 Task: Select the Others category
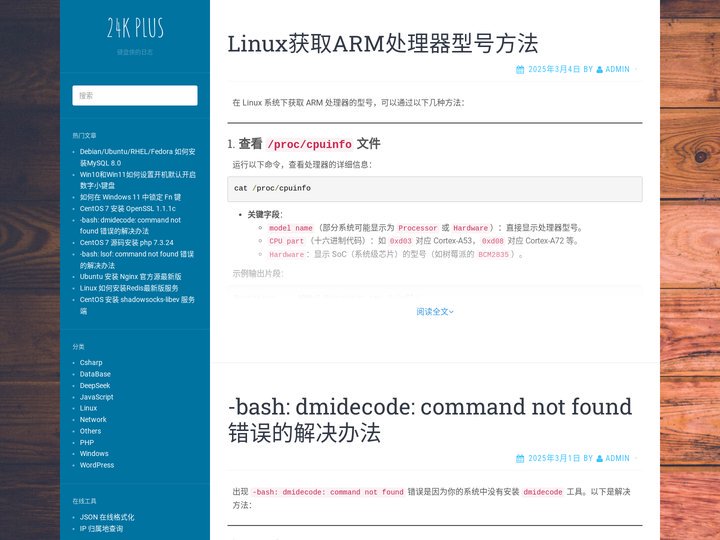pos(90,431)
